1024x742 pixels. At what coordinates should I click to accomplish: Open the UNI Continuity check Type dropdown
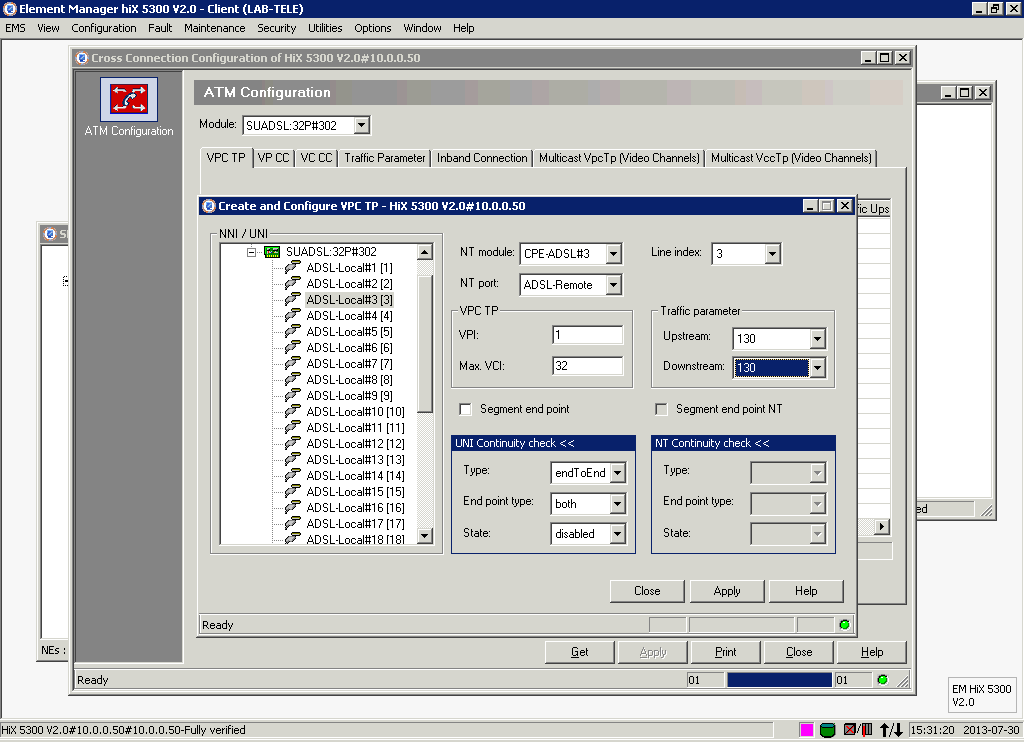(618, 473)
